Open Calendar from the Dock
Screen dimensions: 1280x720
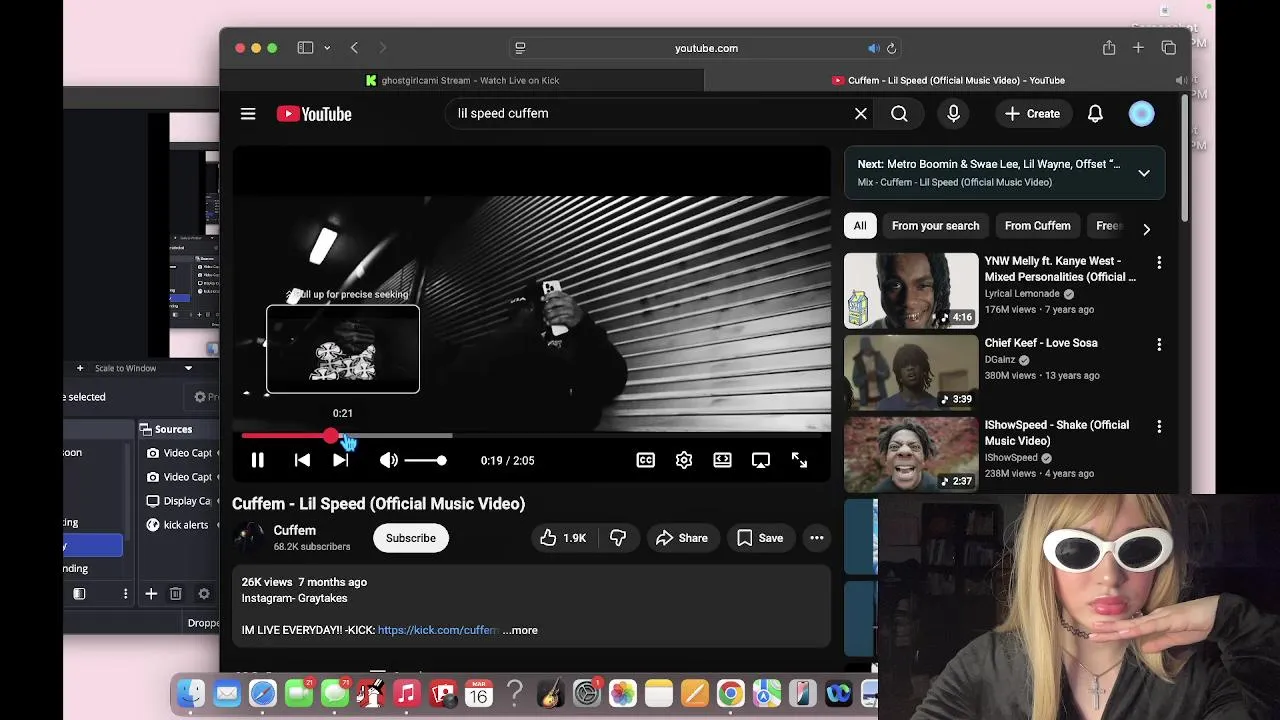click(x=478, y=693)
